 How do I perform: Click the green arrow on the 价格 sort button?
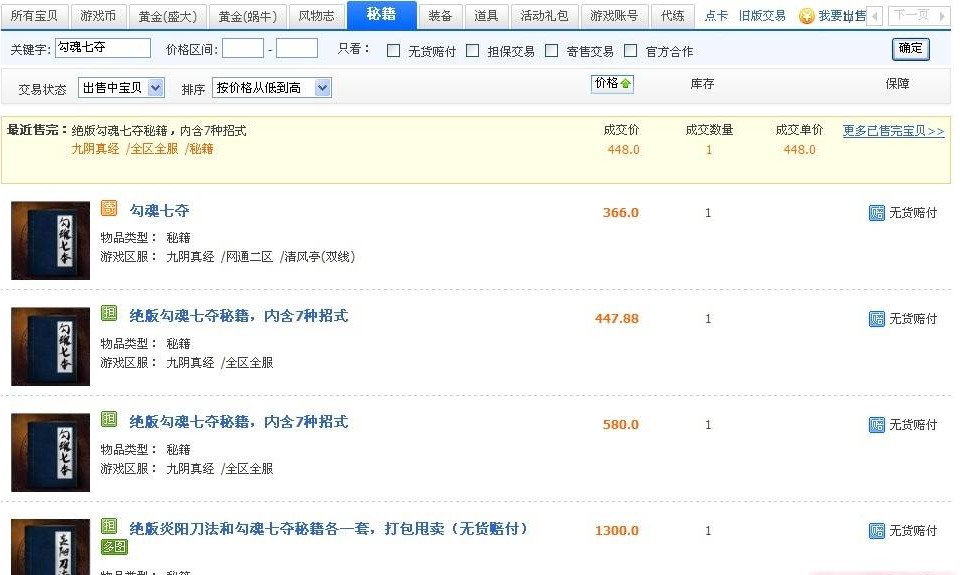626,84
